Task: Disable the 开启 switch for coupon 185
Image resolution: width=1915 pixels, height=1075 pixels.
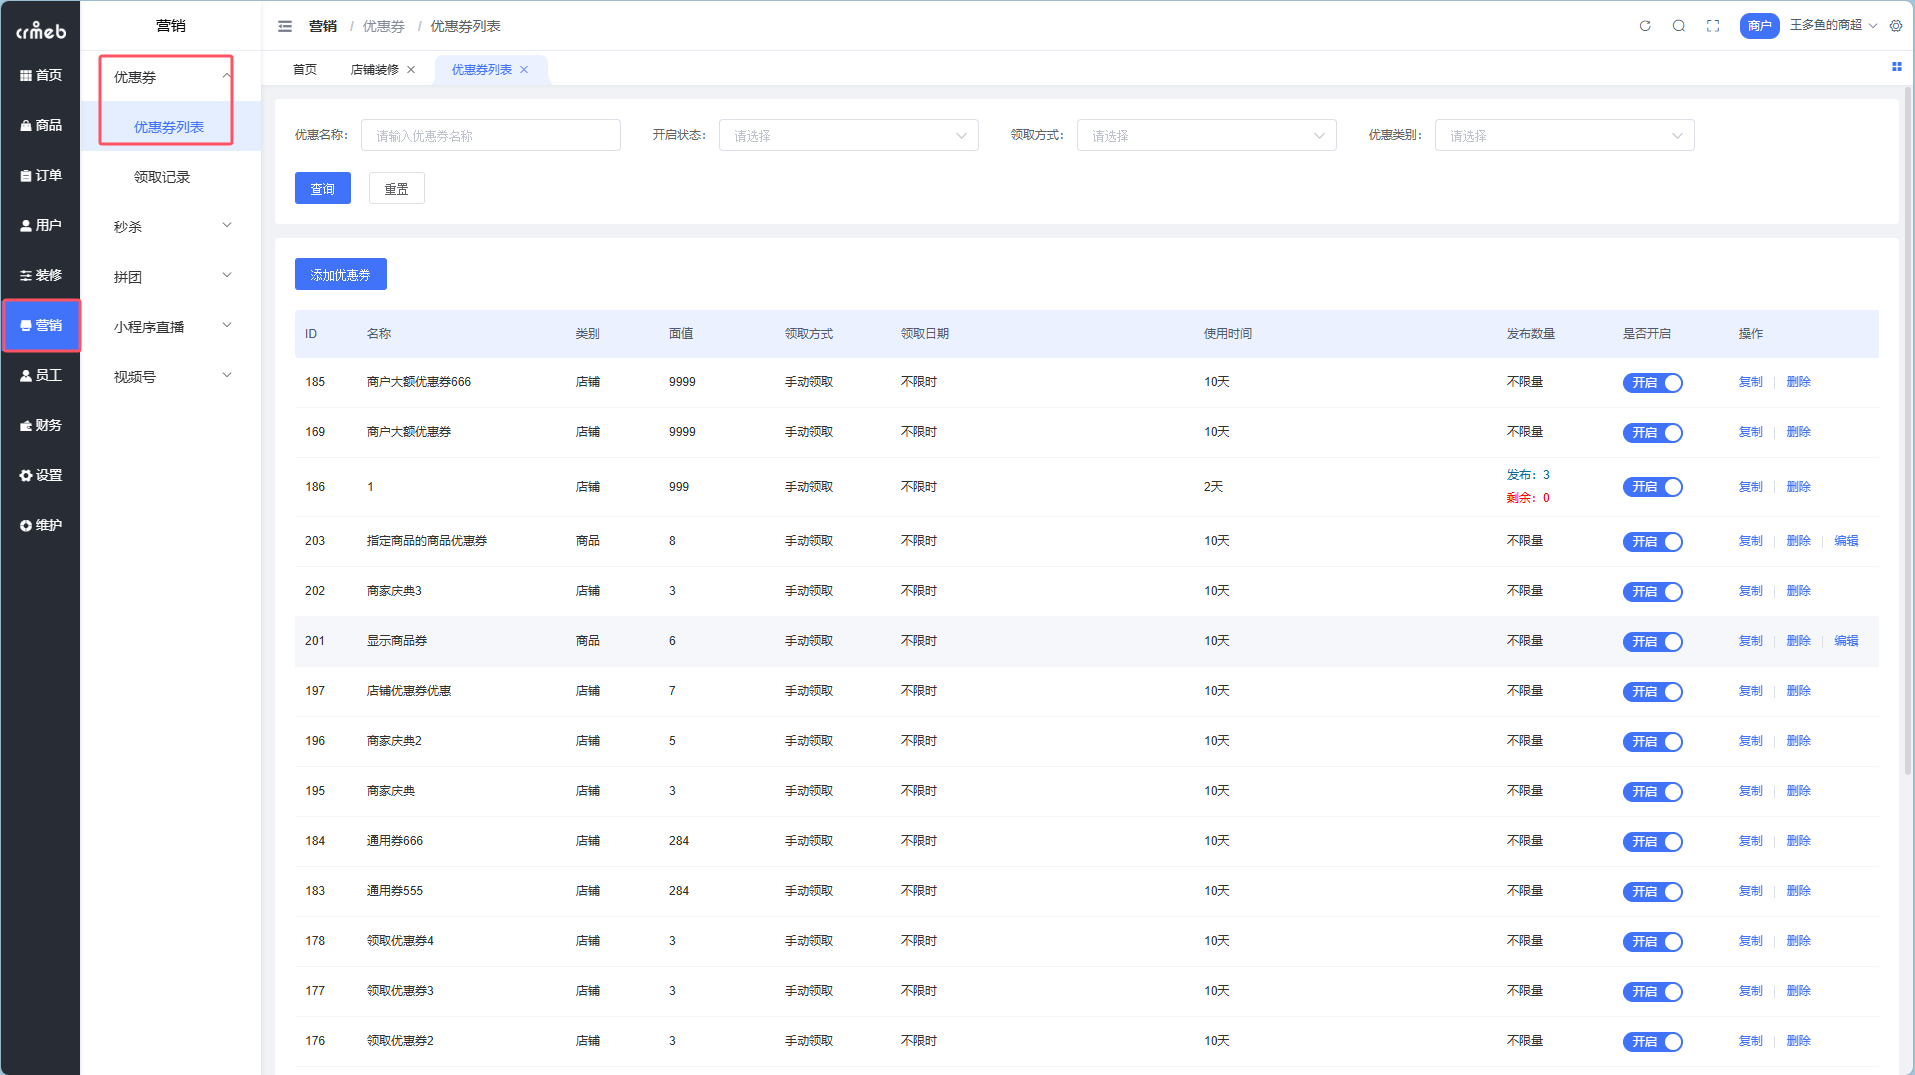Action: click(x=1652, y=383)
